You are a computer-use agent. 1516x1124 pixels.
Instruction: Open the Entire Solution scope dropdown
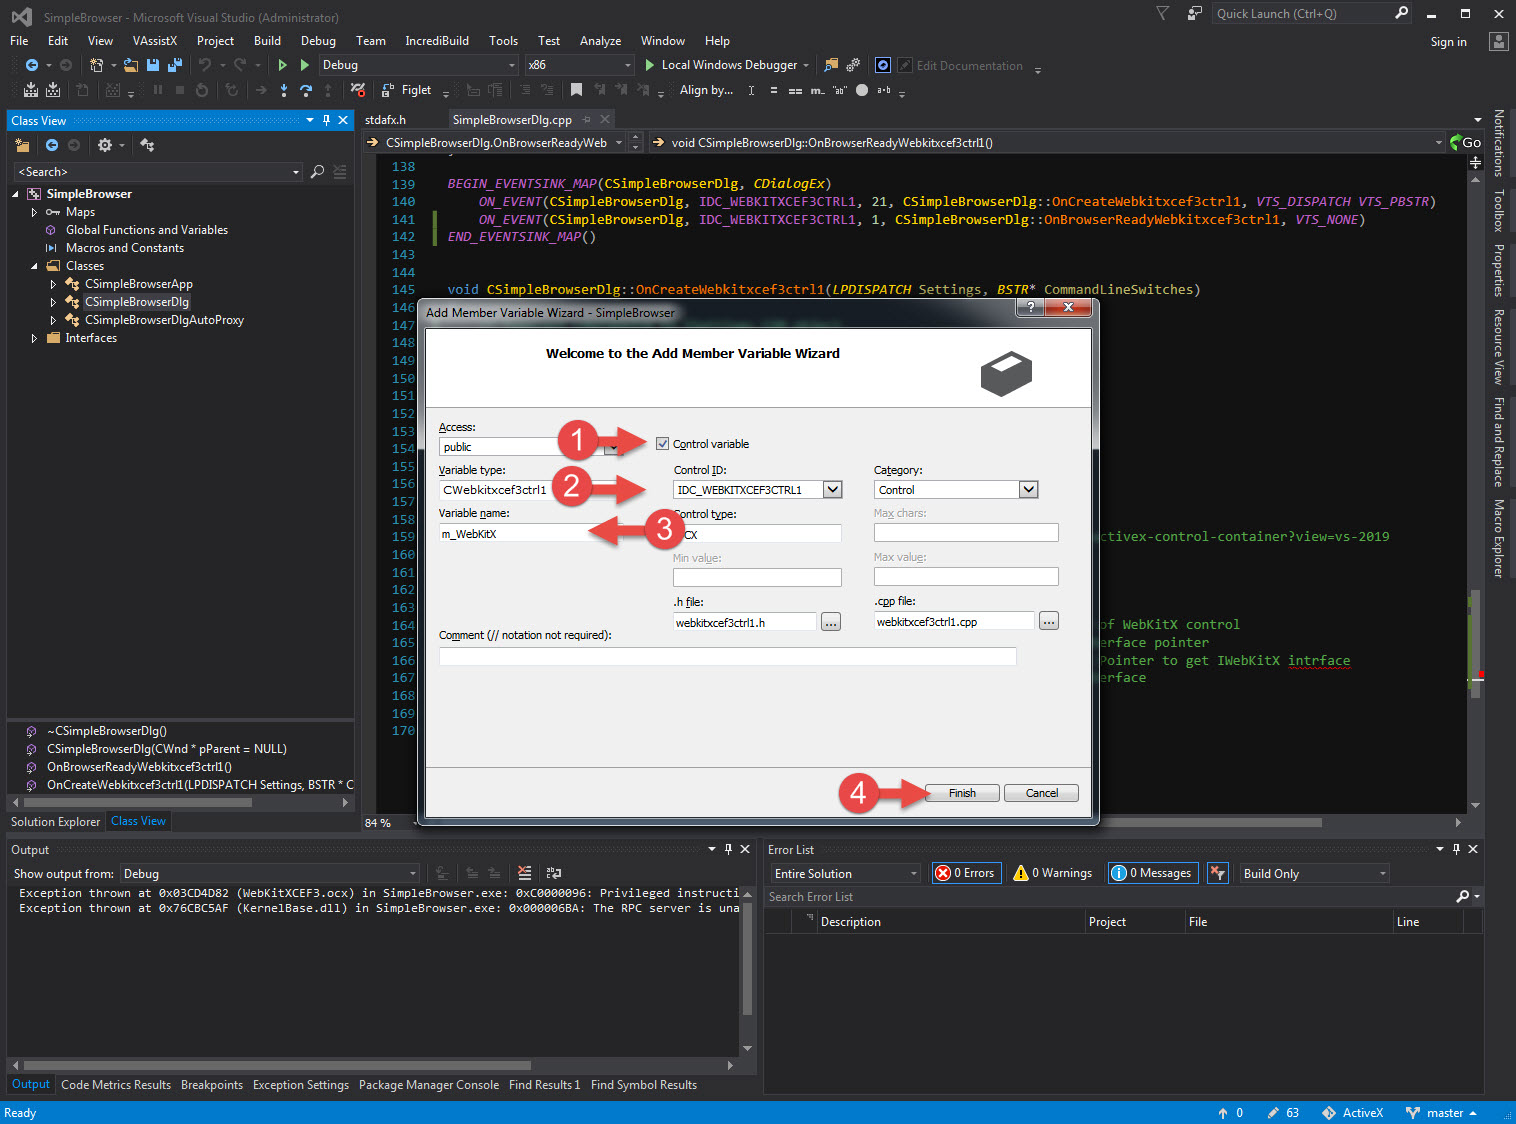coord(845,873)
